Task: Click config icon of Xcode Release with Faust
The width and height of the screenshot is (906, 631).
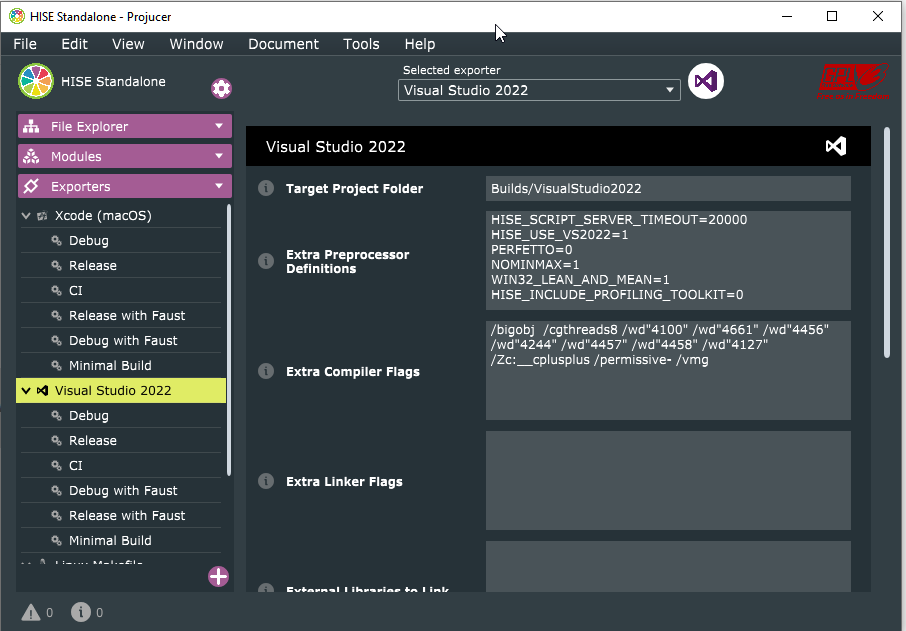Action: tap(57, 316)
